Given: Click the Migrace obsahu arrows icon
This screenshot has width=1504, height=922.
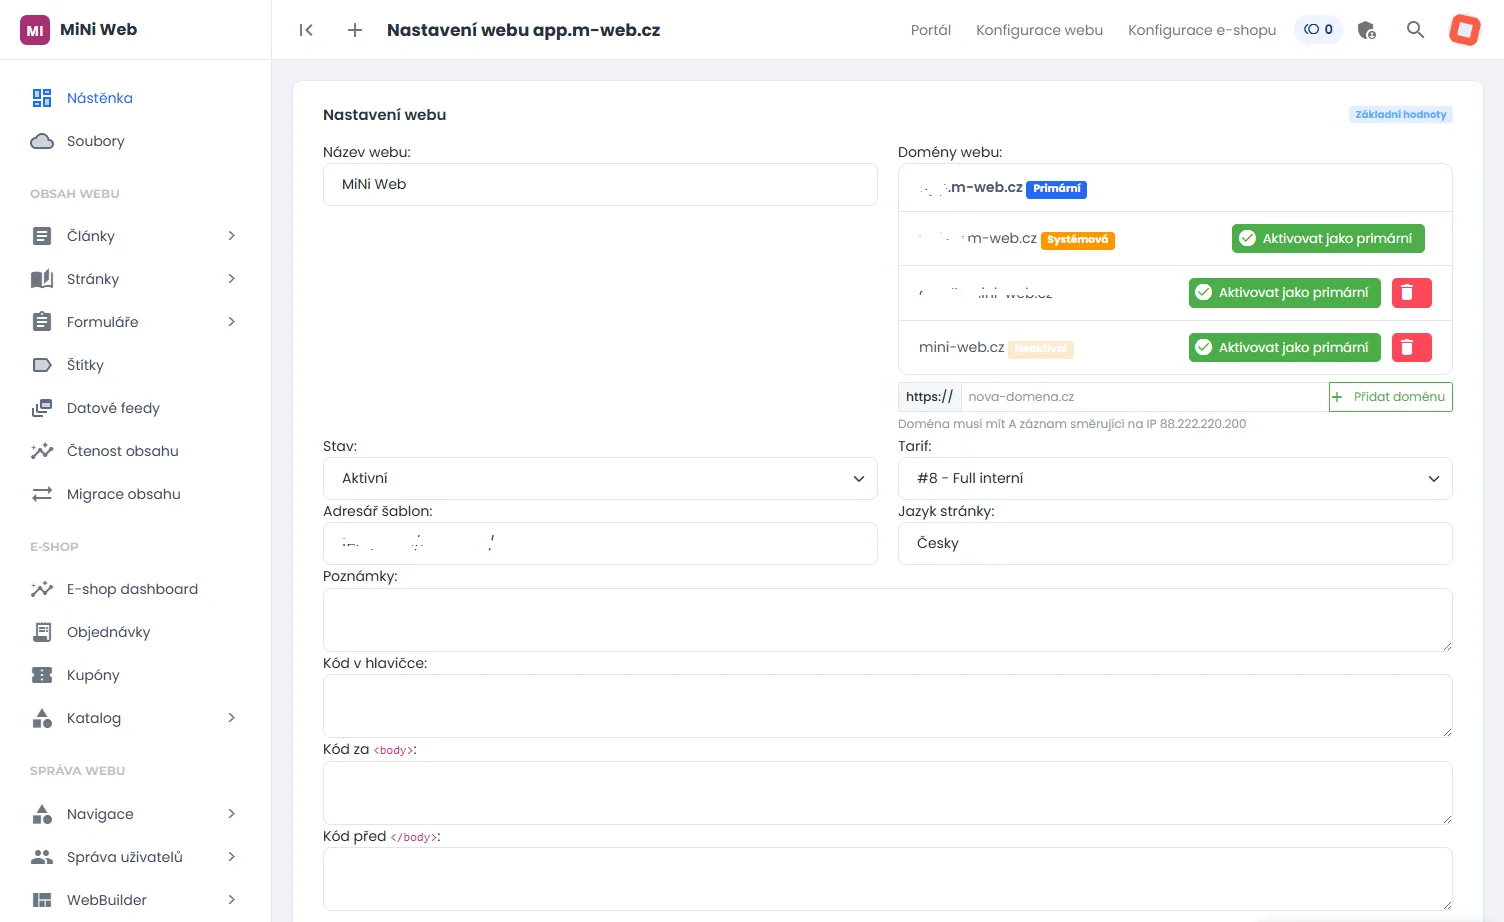Looking at the screenshot, I should point(42,494).
